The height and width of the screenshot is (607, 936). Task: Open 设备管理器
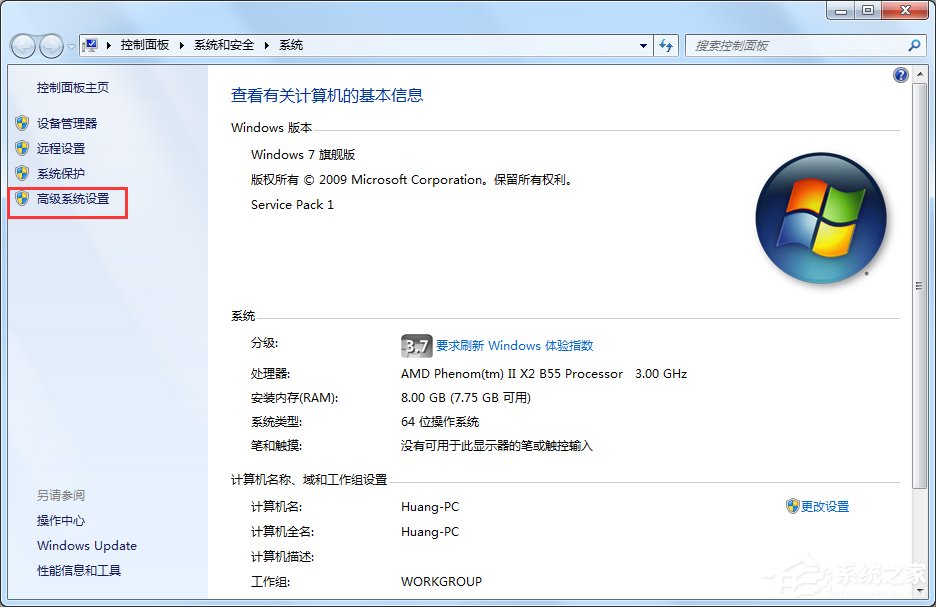tap(67, 123)
